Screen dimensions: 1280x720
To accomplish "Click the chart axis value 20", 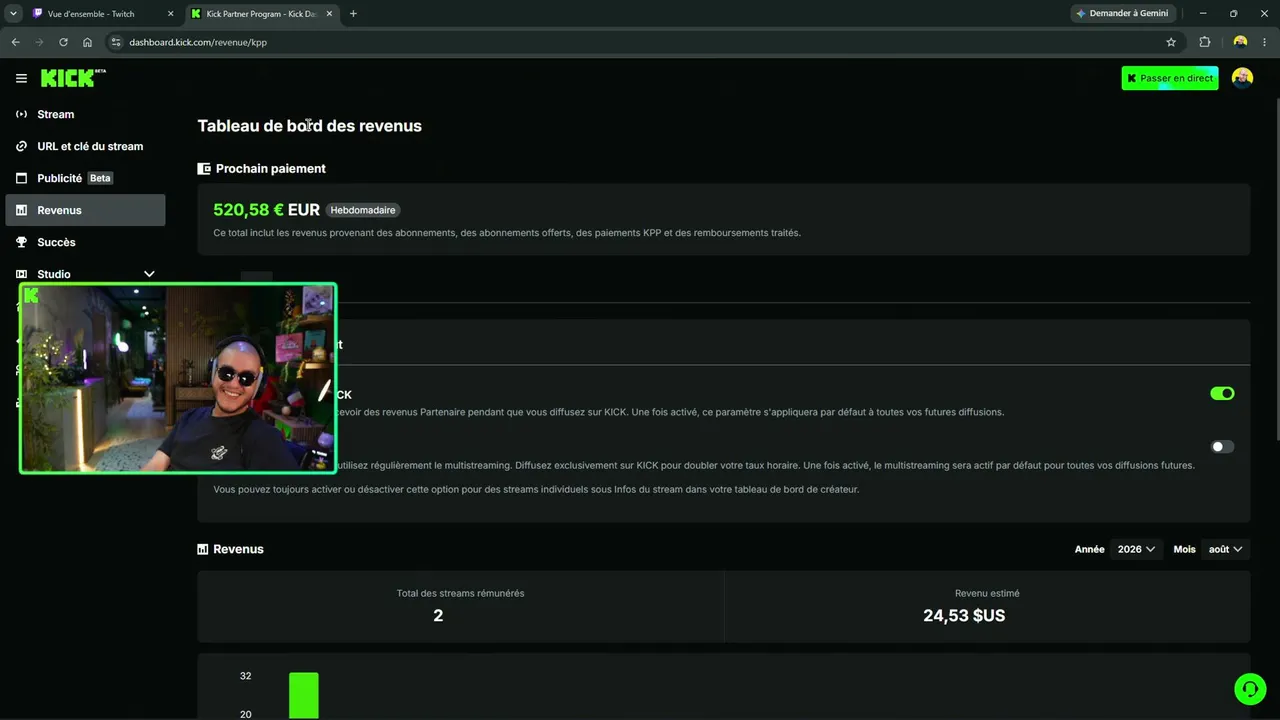I will [246, 714].
